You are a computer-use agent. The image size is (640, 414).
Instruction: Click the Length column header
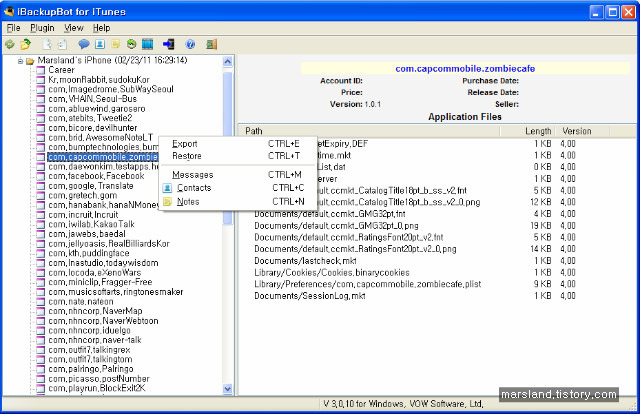pos(527,131)
